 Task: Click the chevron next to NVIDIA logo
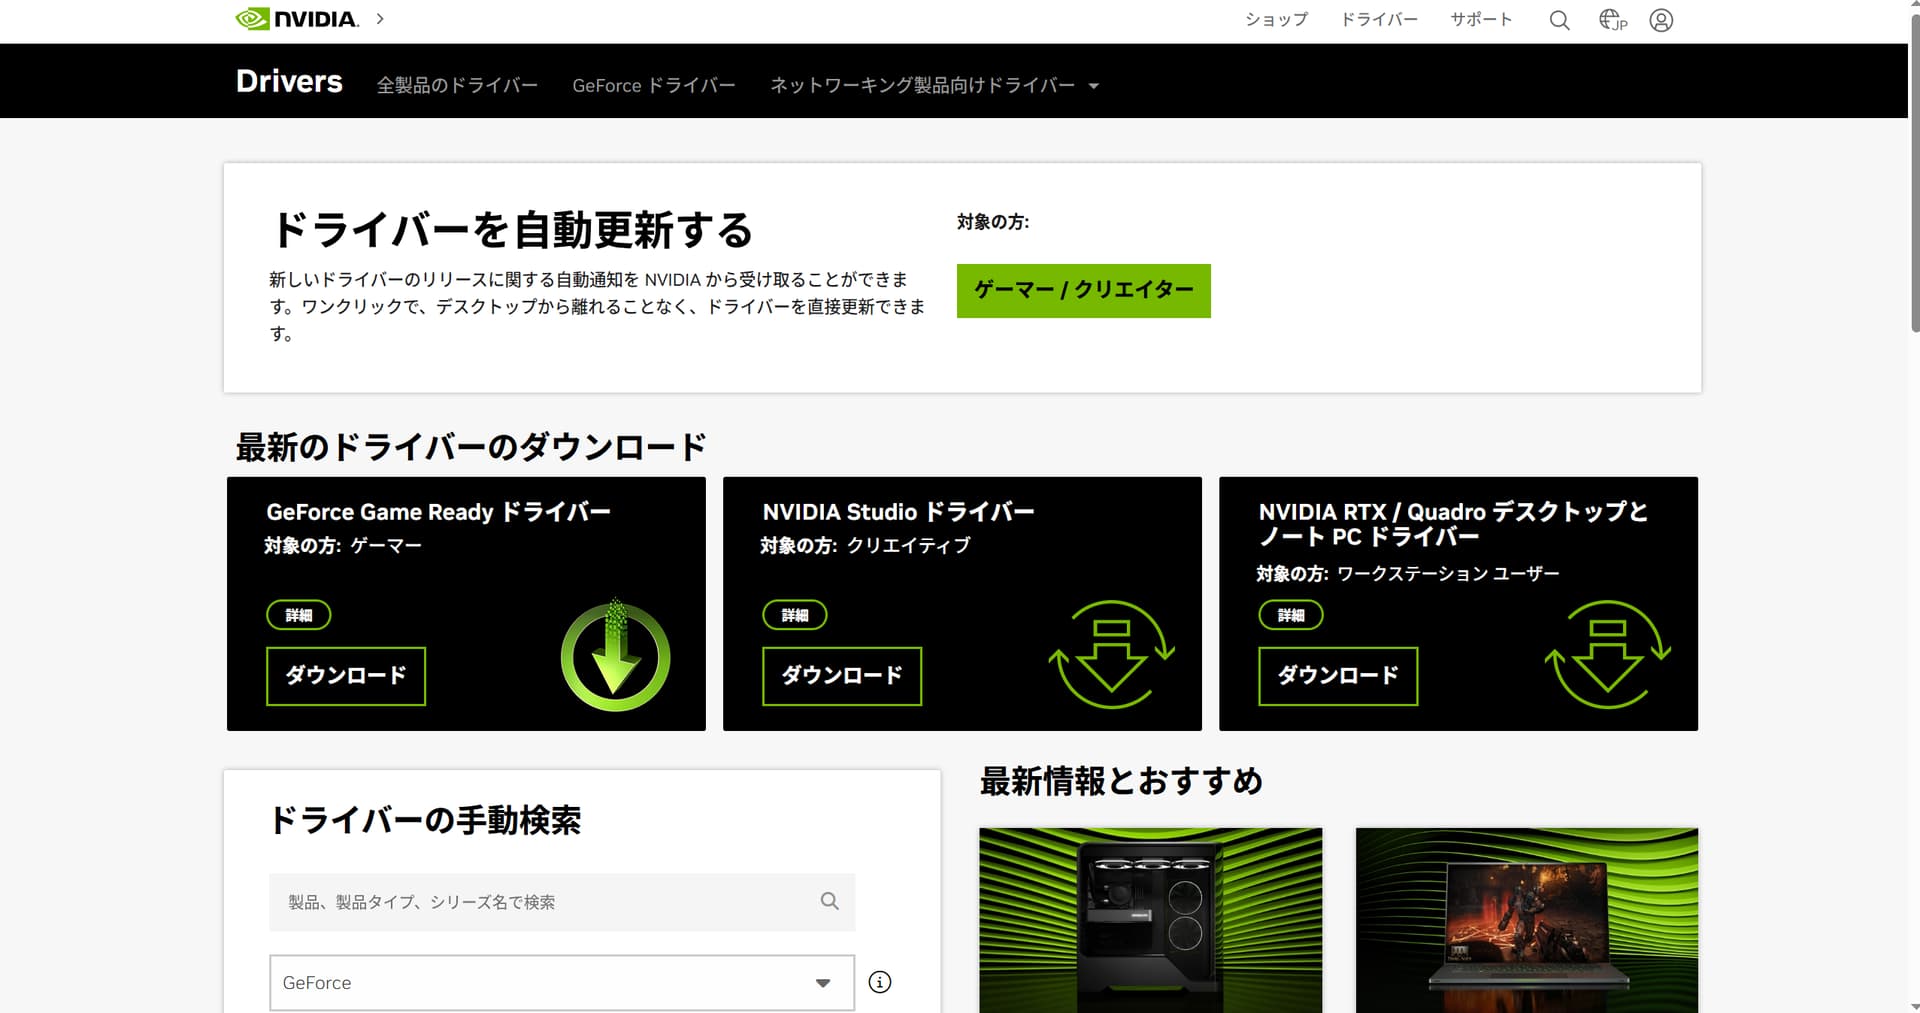380,18
